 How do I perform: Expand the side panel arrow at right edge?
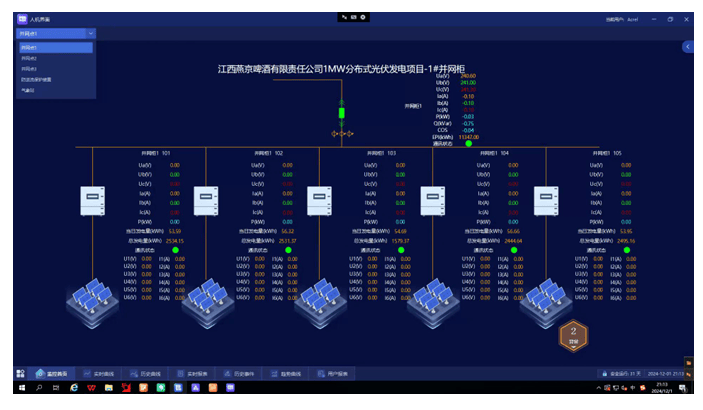pos(688,47)
